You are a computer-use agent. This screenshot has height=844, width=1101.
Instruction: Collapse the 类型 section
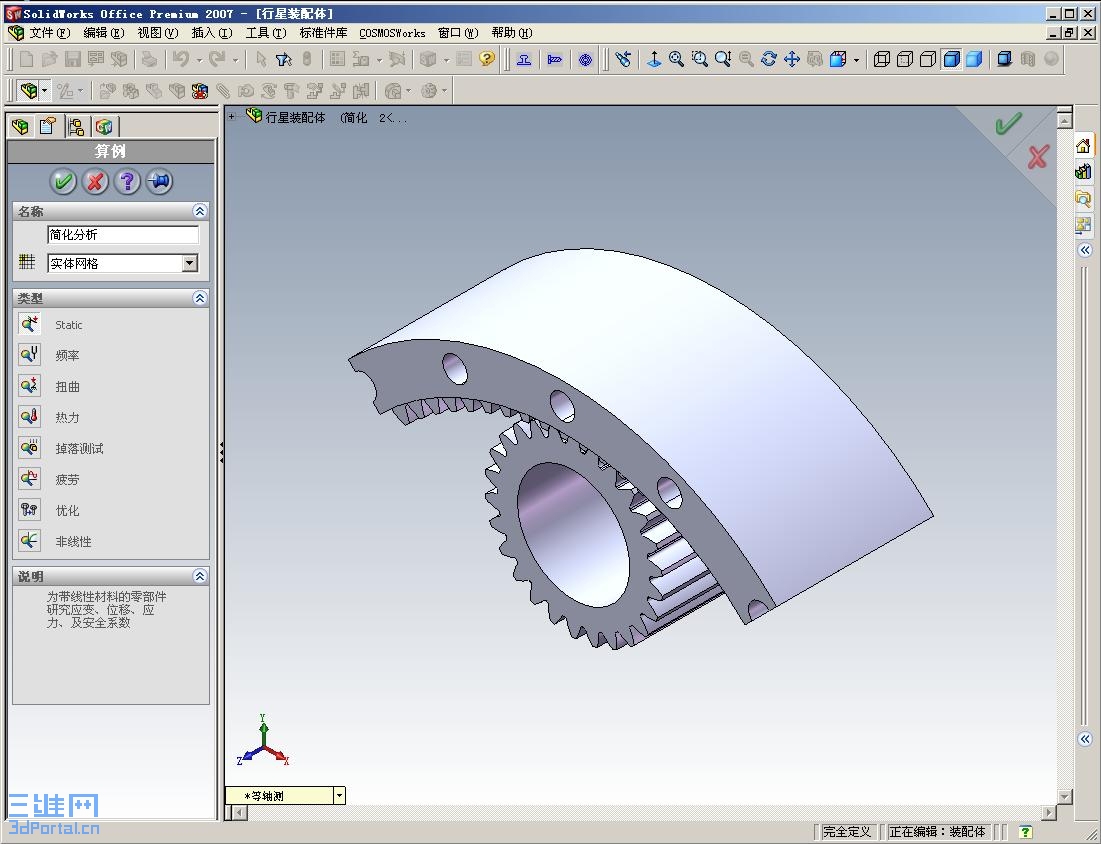[199, 298]
